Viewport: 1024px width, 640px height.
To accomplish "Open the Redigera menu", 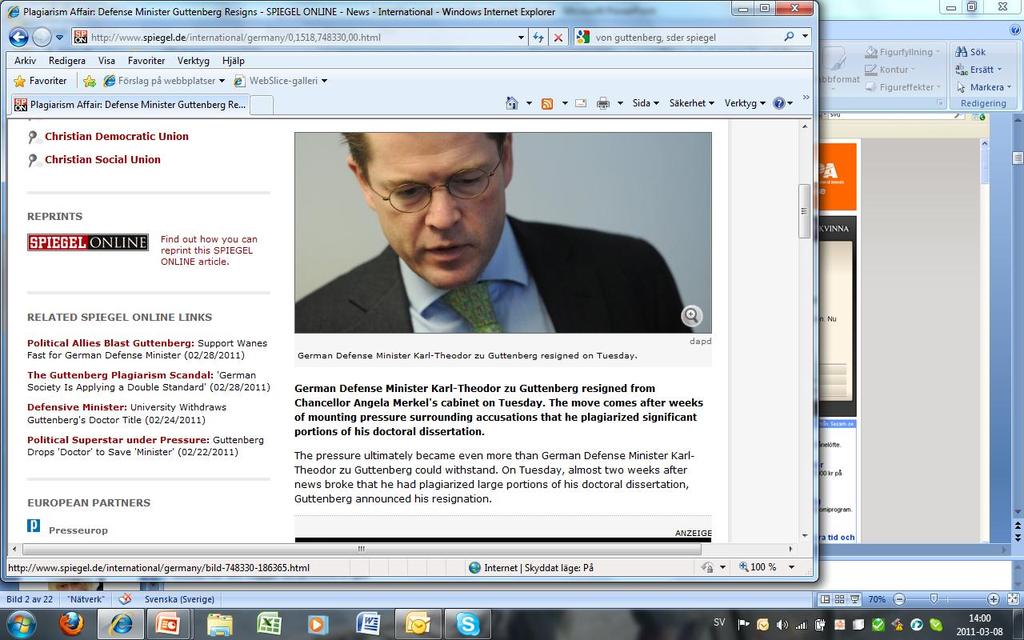I will tap(67, 61).
